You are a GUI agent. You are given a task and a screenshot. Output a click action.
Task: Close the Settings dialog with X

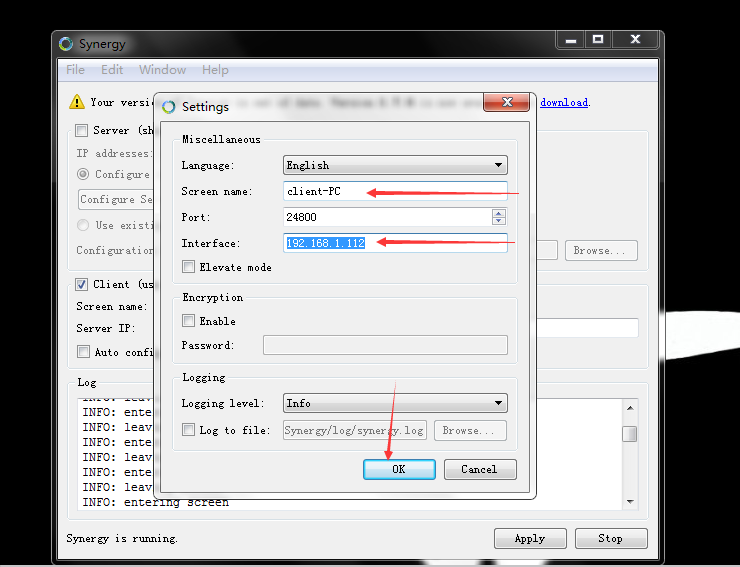tap(506, 102)
